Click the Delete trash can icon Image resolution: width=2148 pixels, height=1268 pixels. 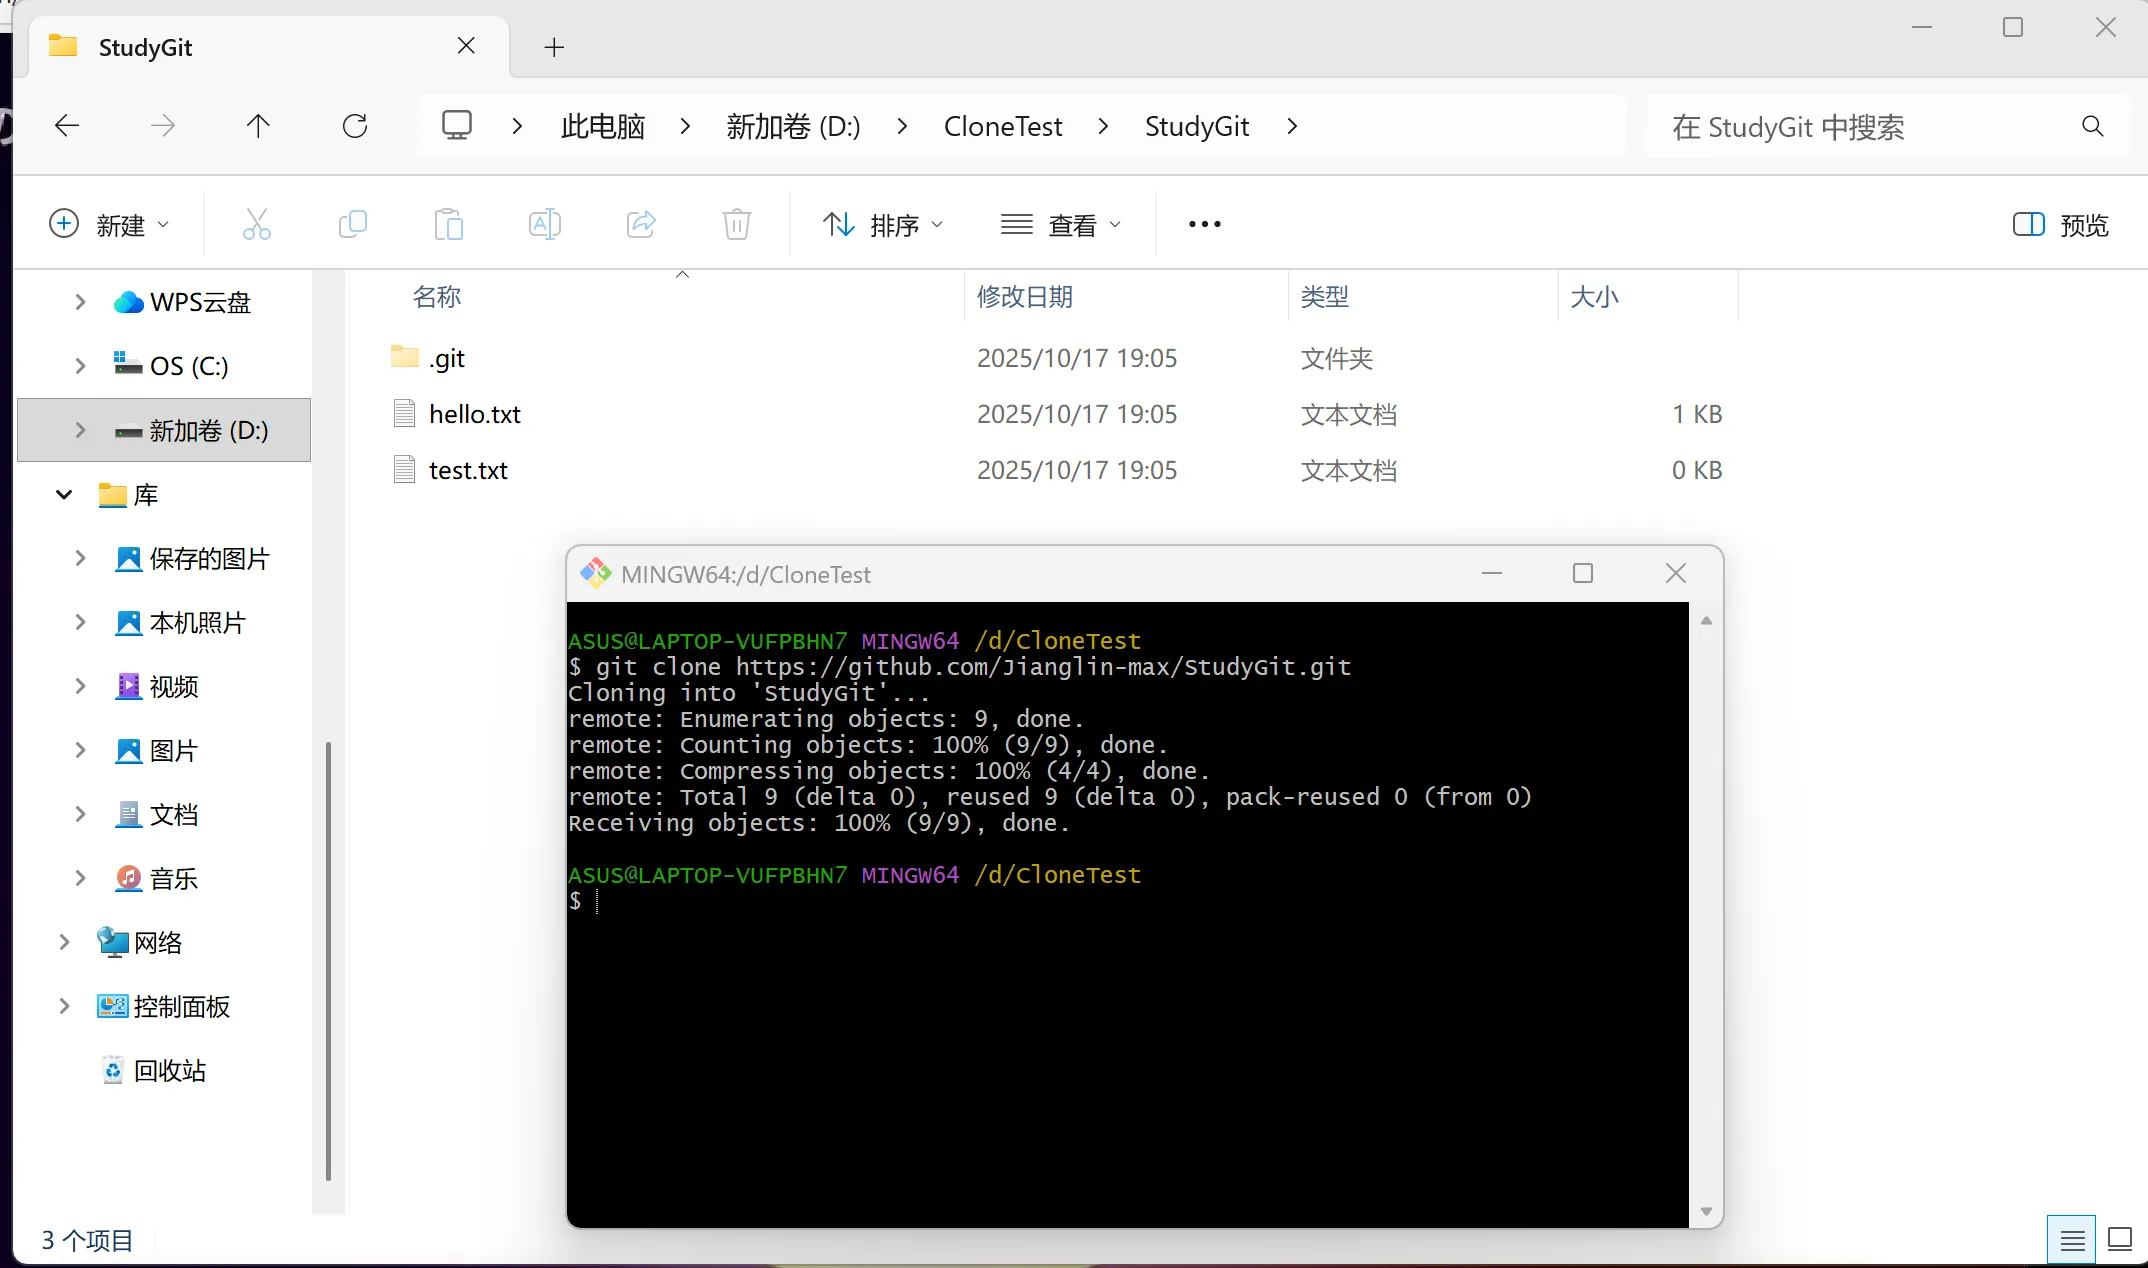tap(736, 224)
